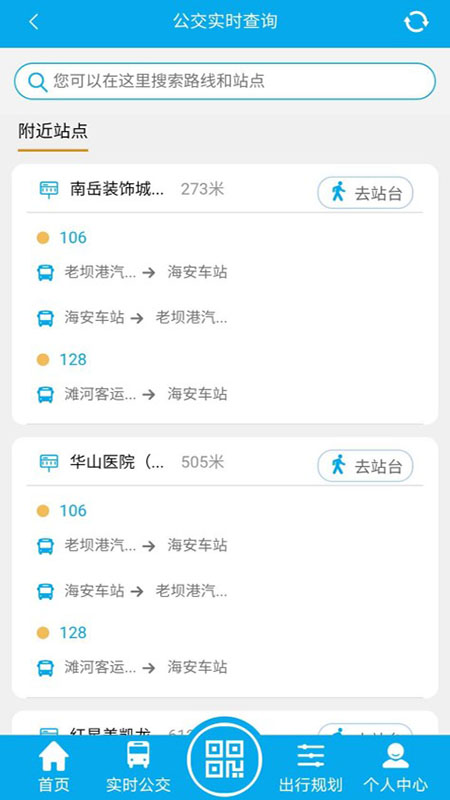Open 华山医院 station name at 505米
Image resolution: width=450 pixels, height=800 pixels.
[x=117, y=462]
